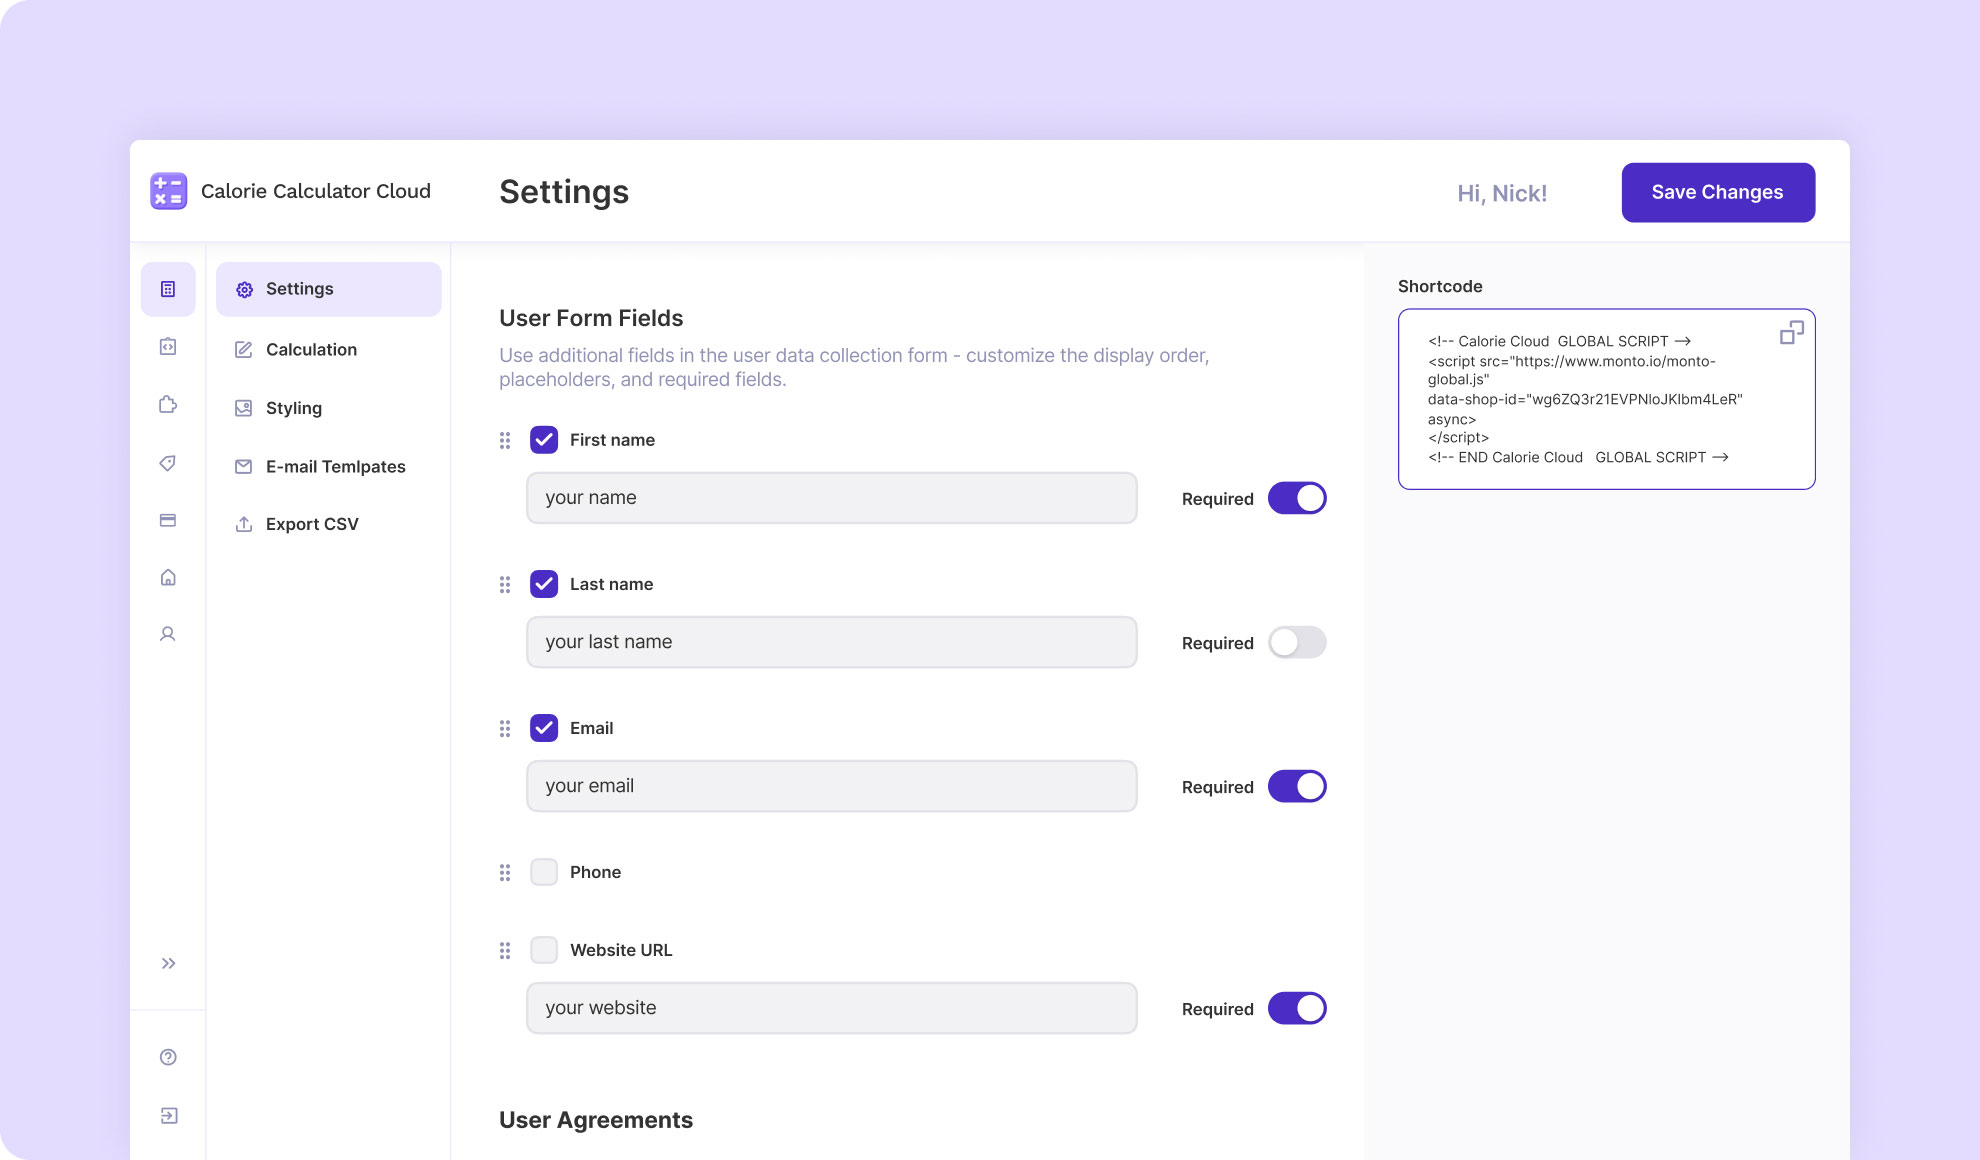The height and width of the screenshot is (1160, 1980).
Task: Click the user/profile icon in sidebar
Action: [x=168, y=634]
